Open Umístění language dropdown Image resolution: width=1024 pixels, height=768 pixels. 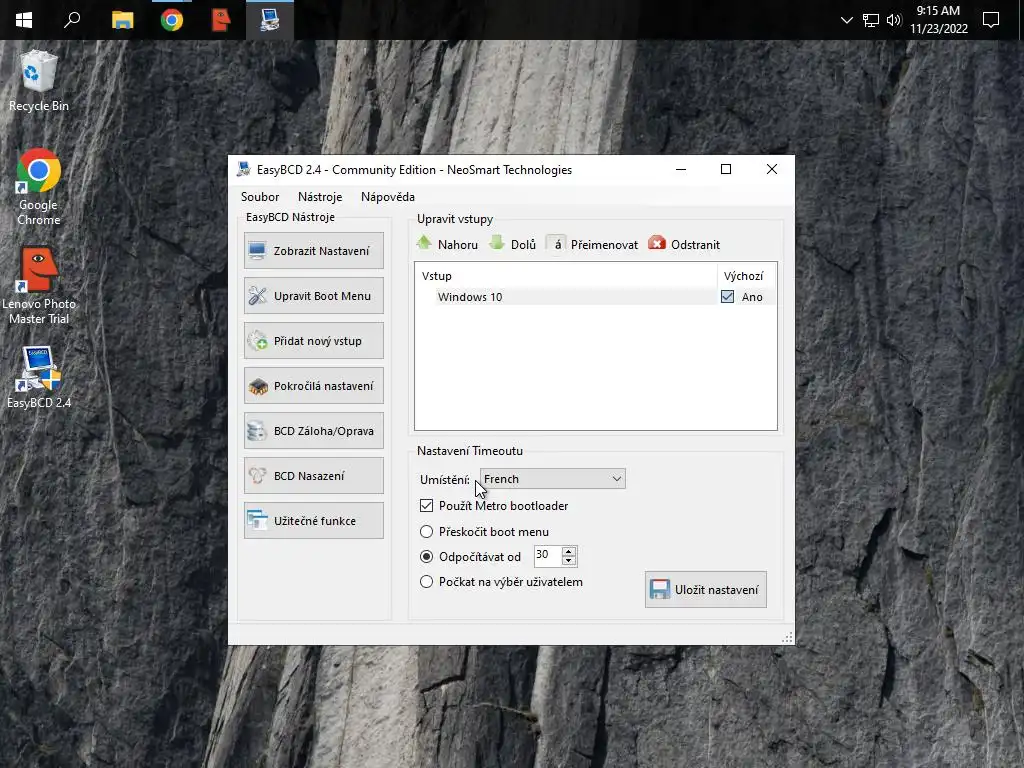[552, 479]
